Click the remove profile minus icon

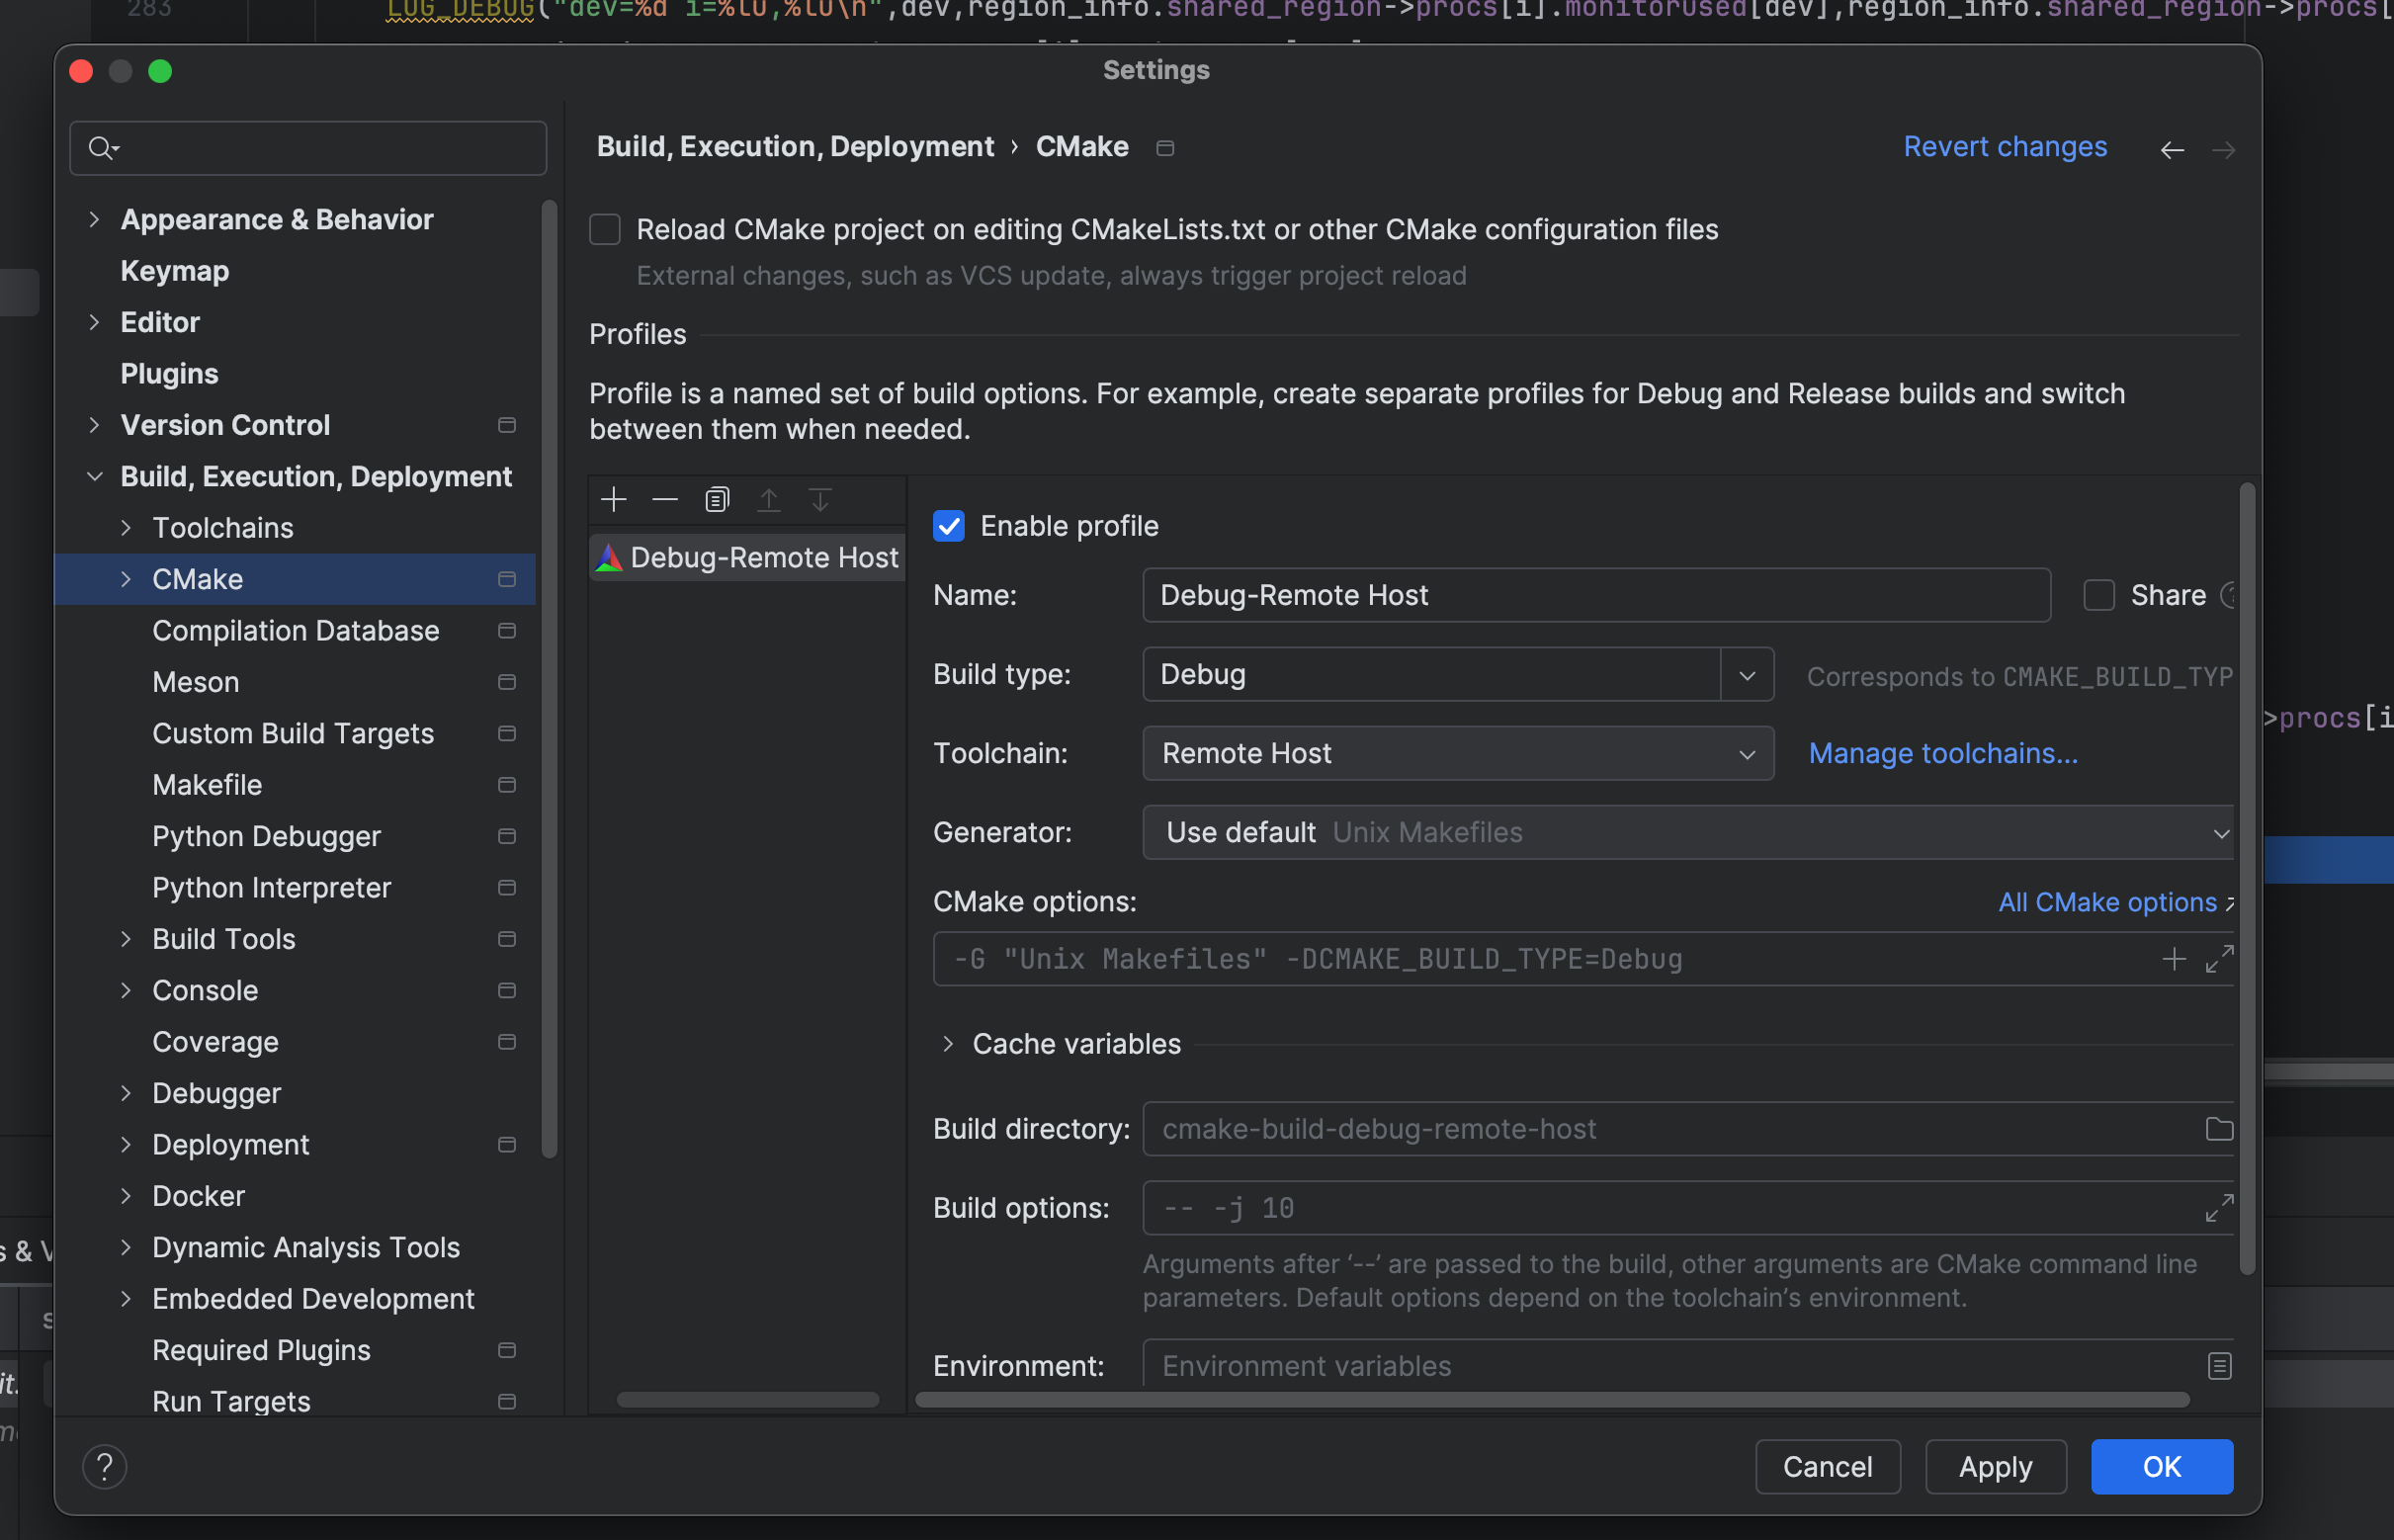(663, 499)
